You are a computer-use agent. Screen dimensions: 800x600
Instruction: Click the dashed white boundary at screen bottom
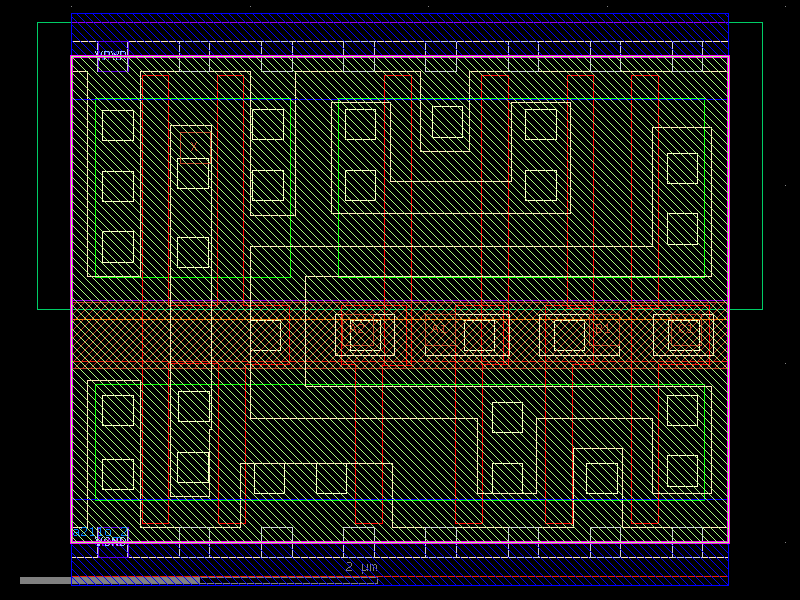click(x=400, y=553)
